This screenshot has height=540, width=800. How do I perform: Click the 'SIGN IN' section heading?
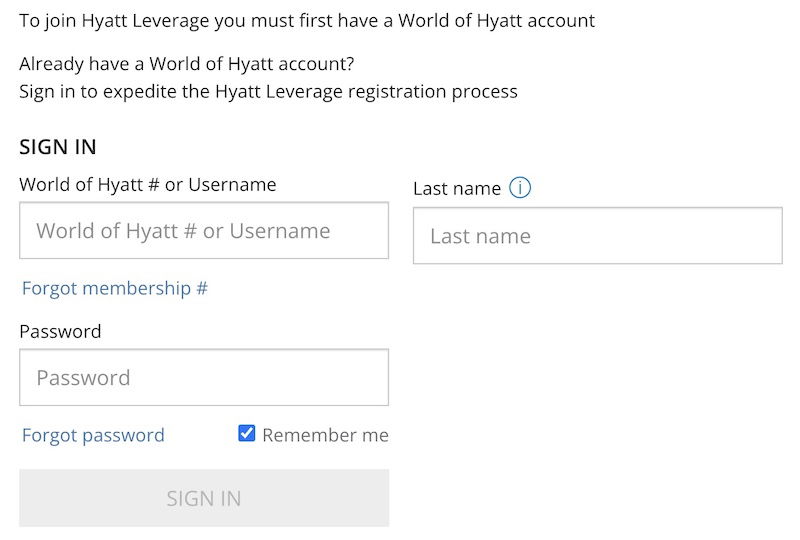58,147
